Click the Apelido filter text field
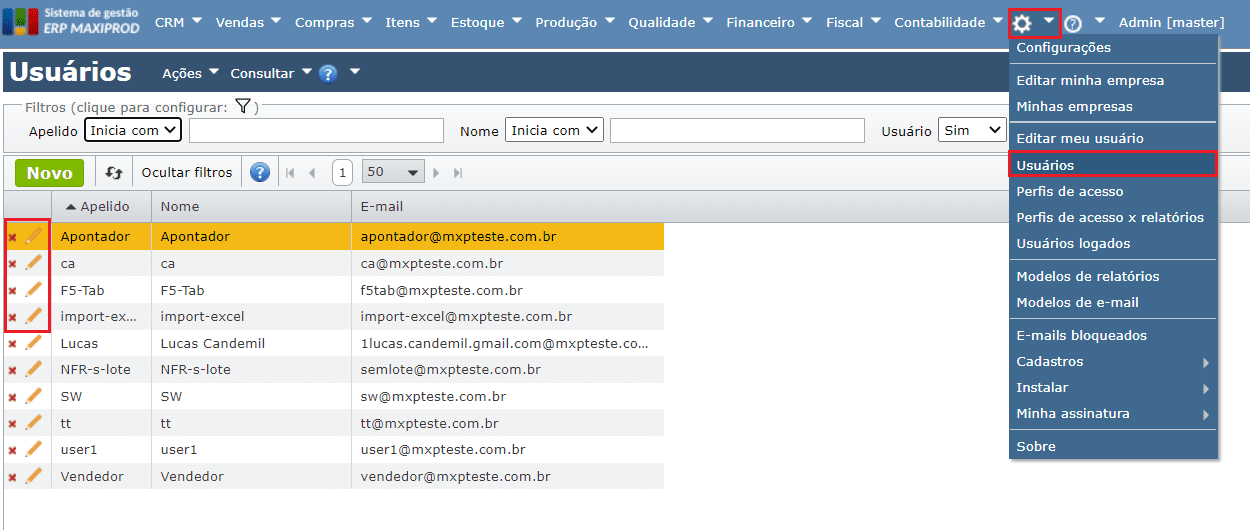The width and height of the screenshot is (1250, 530). [316, 131]
